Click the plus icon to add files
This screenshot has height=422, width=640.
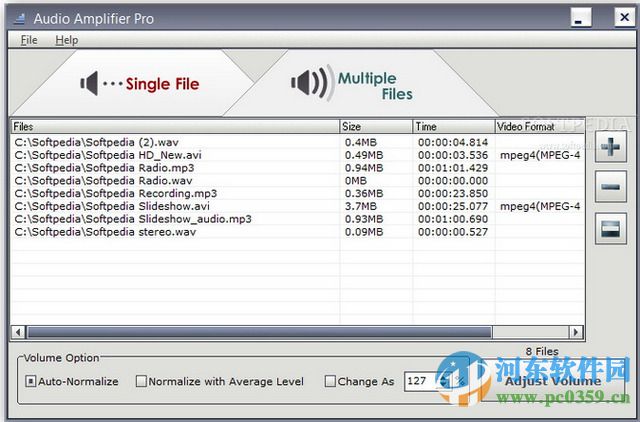click(611, 147)
